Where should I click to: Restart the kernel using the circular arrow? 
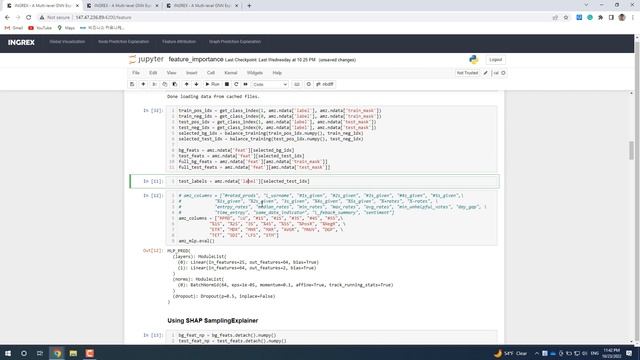tap(236, 84)
